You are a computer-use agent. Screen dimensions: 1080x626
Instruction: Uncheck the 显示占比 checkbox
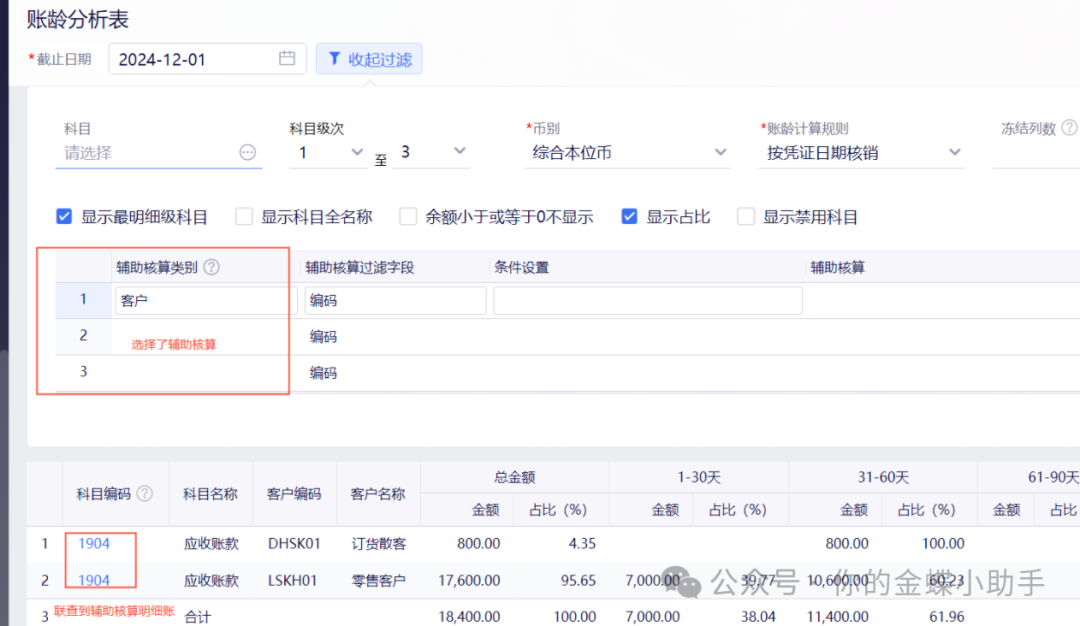(x=629, y=216)
